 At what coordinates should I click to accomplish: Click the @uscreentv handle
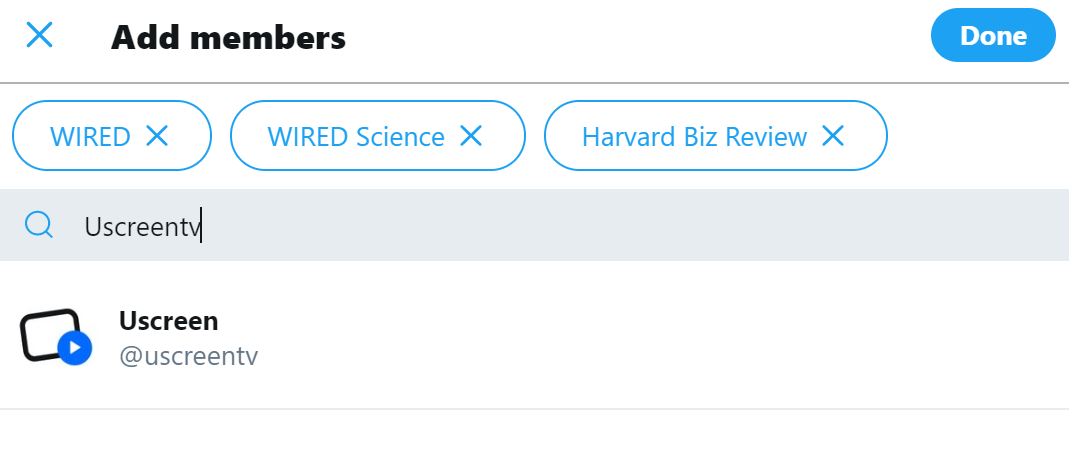pyautogui.click(x=189, y=356)
